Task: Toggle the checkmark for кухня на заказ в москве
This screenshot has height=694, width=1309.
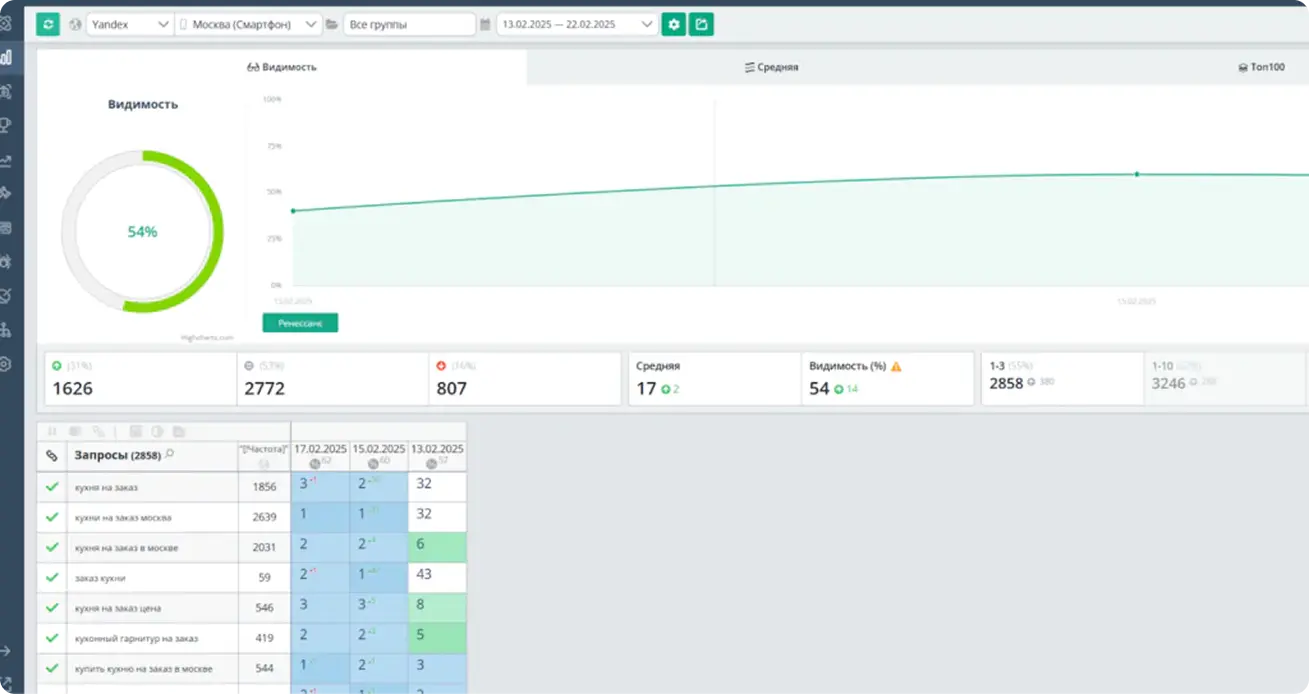Action: tap(52, 548)
